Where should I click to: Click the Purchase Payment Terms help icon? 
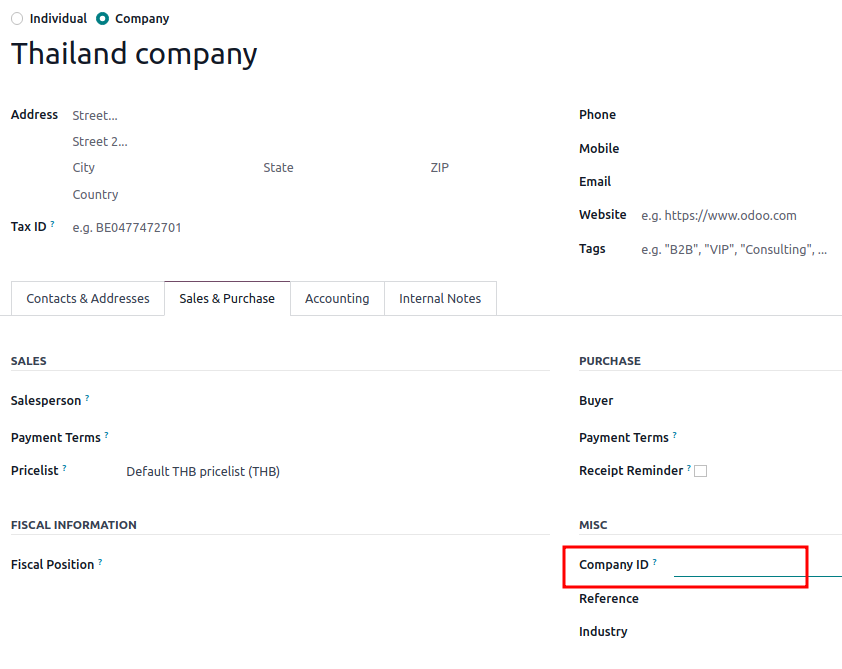pos(675,435)
